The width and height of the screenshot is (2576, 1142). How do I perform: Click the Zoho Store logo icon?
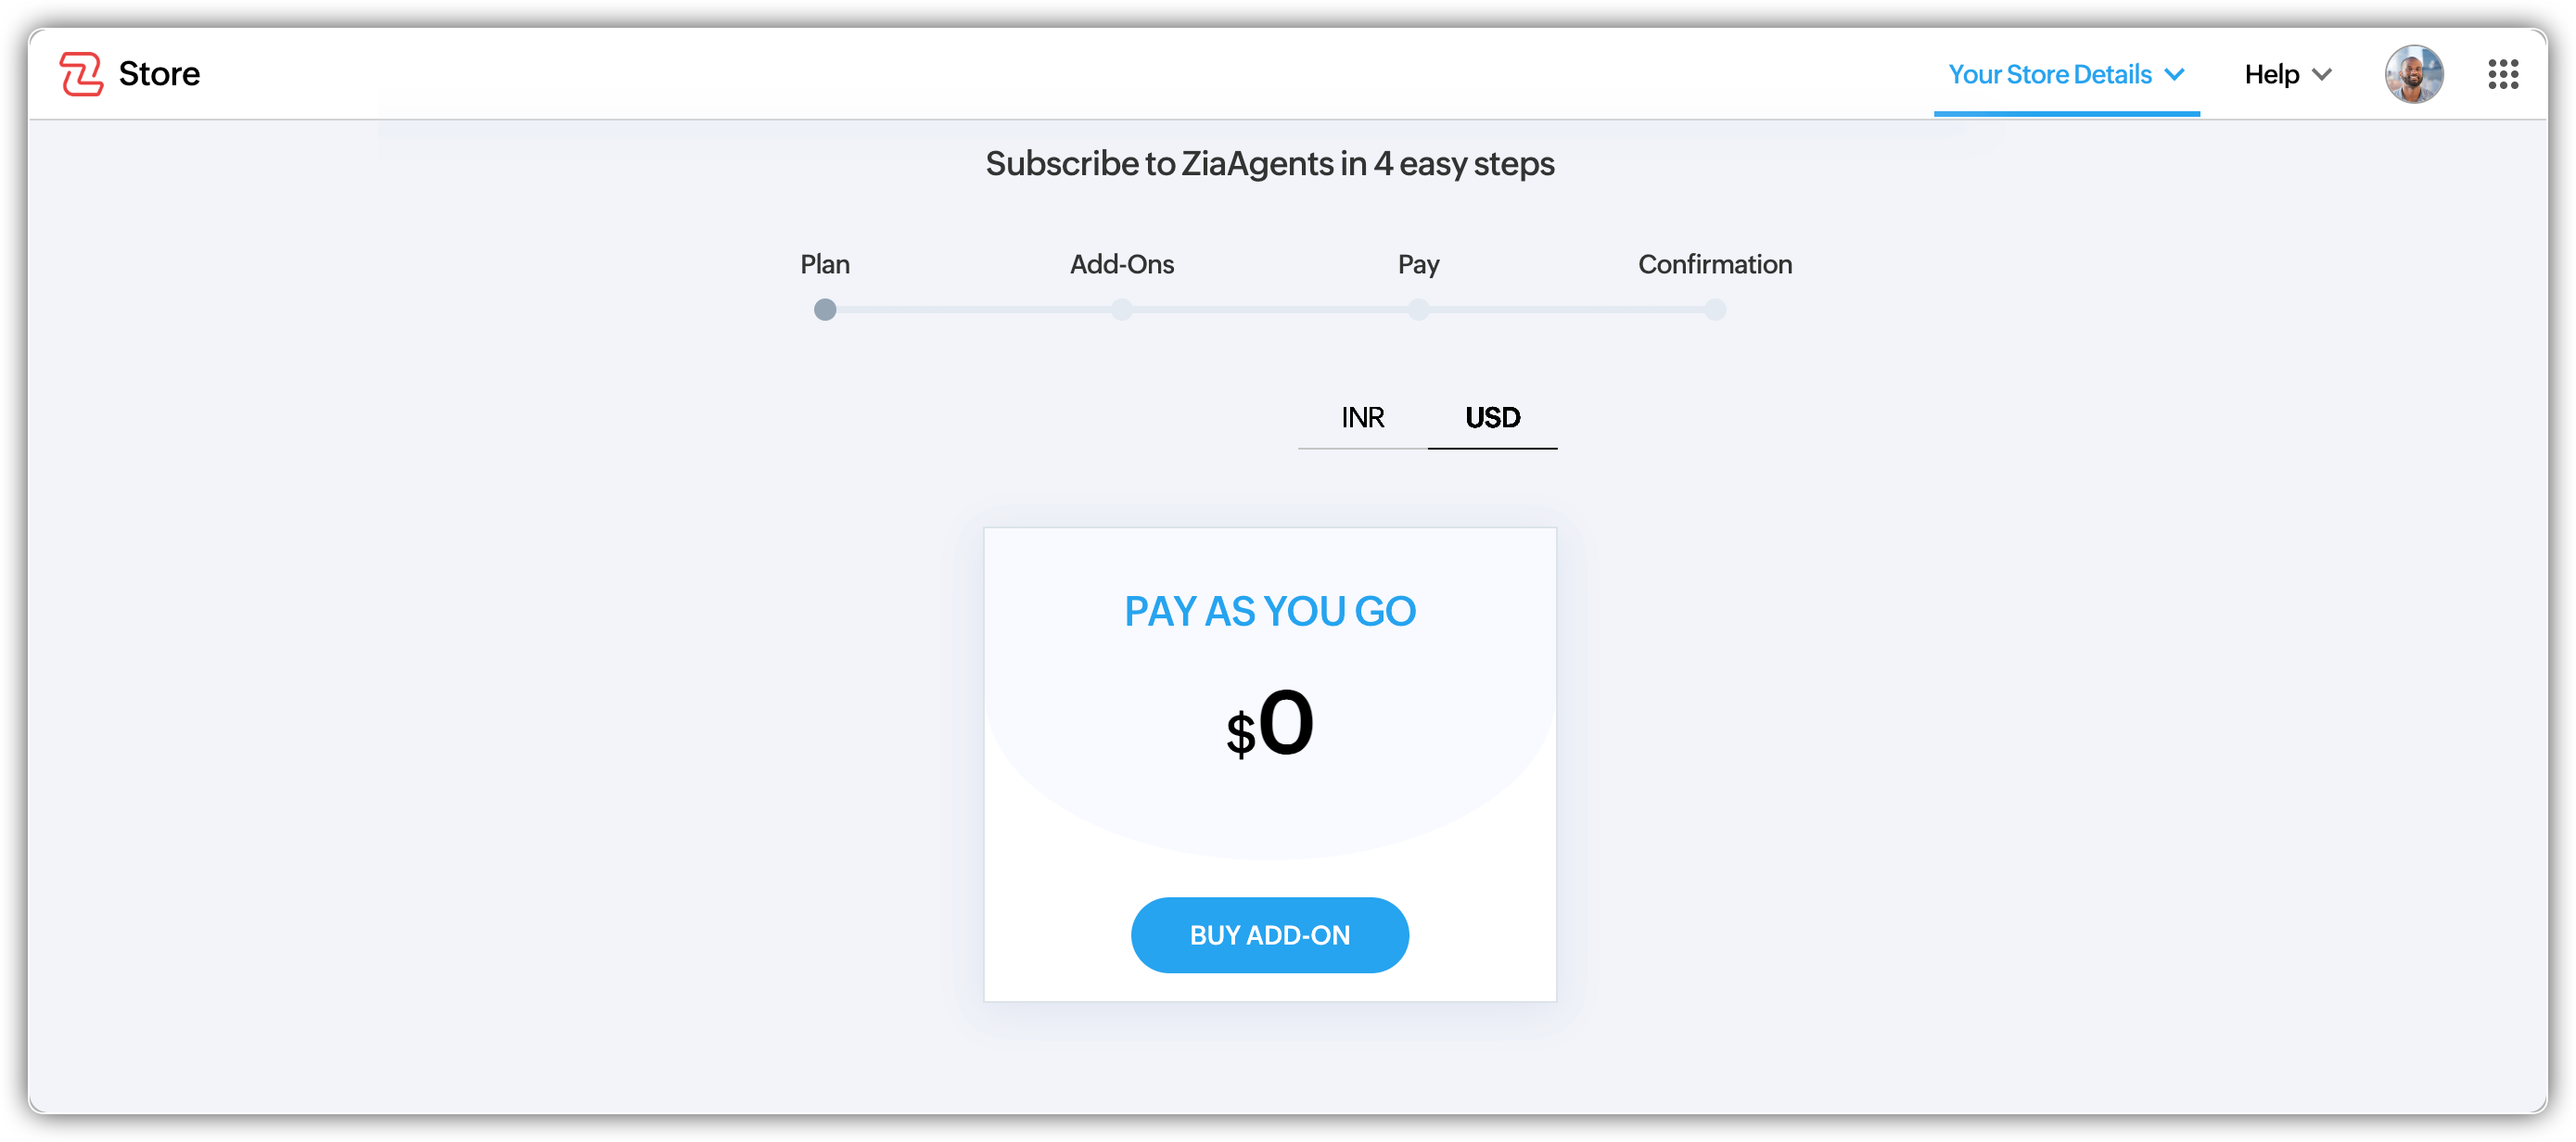[x=81, y=74]
